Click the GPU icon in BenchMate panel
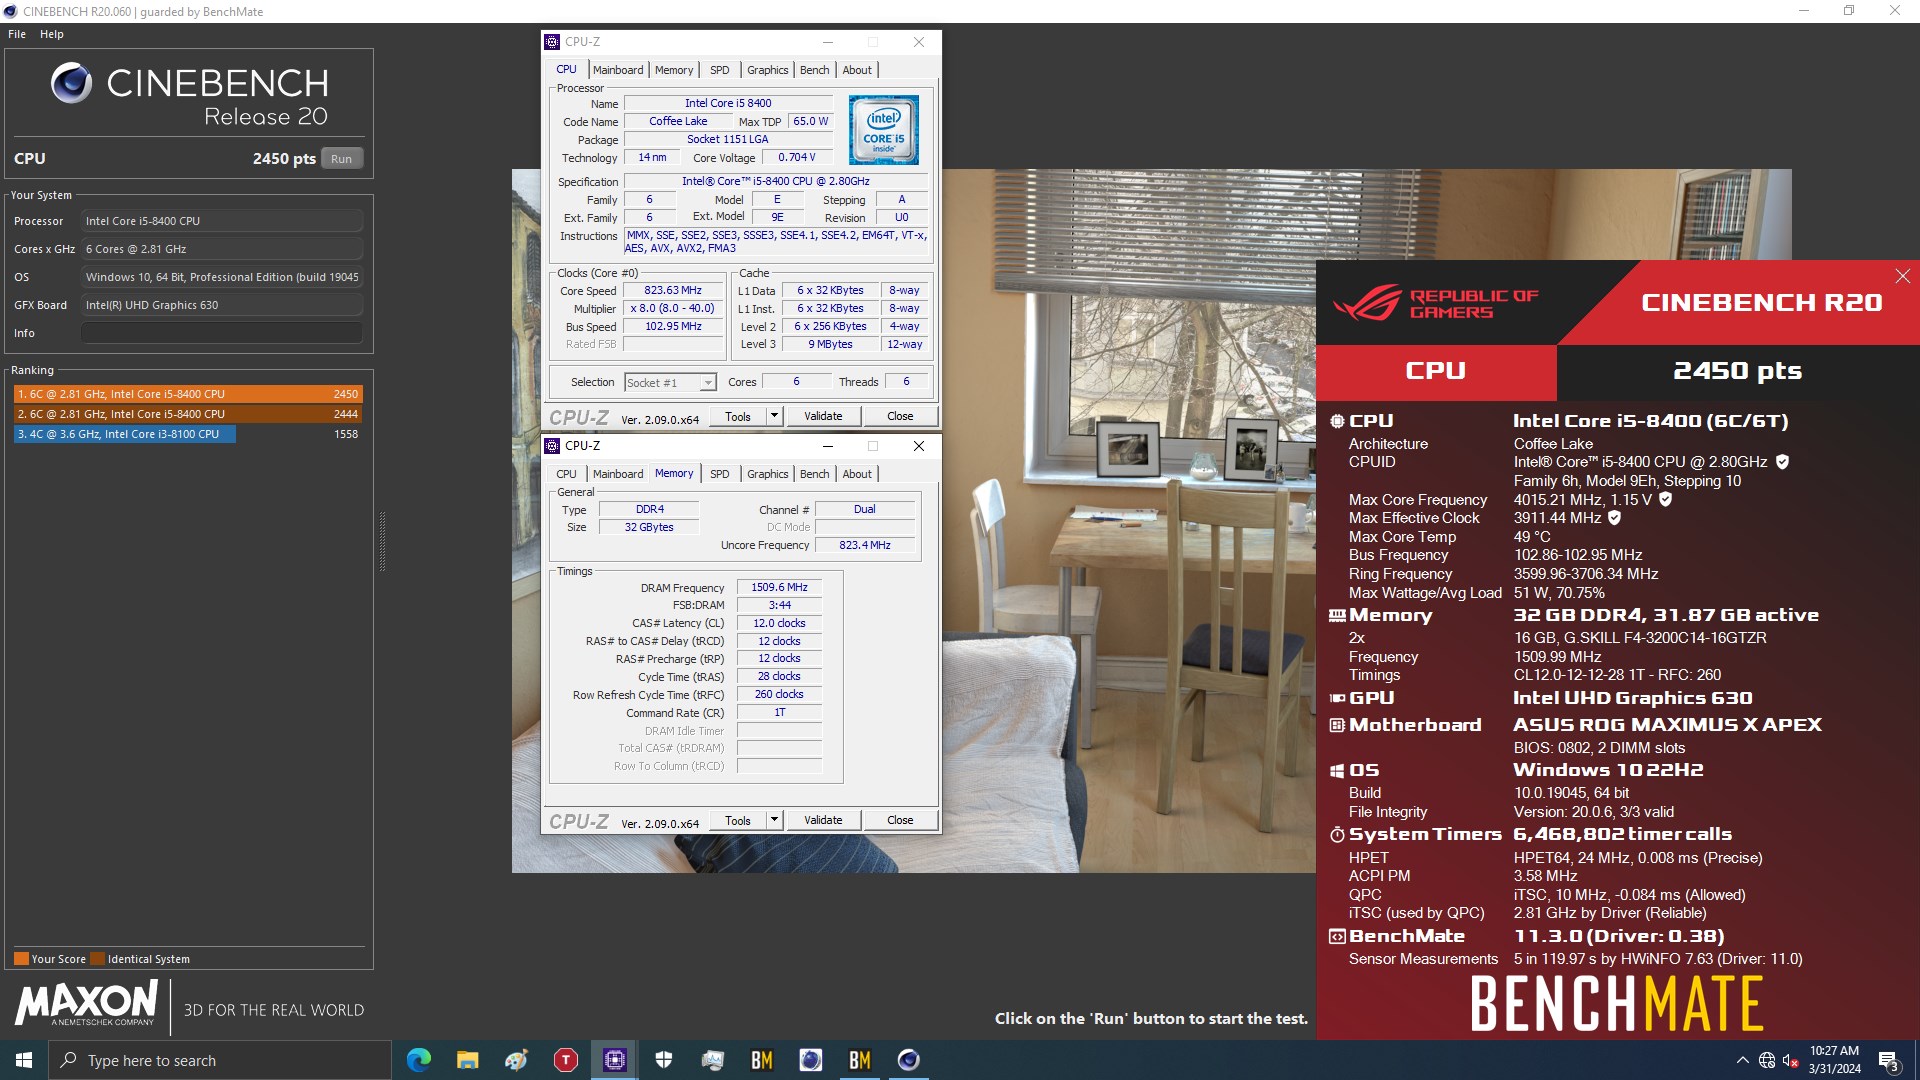 [1336, 699]
